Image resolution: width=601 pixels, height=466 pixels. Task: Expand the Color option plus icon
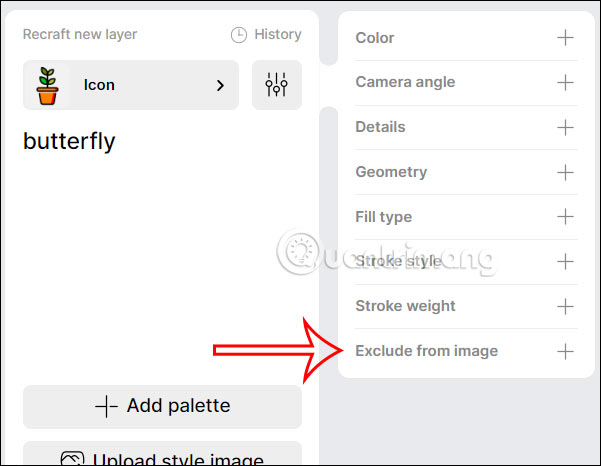(565, 38)
